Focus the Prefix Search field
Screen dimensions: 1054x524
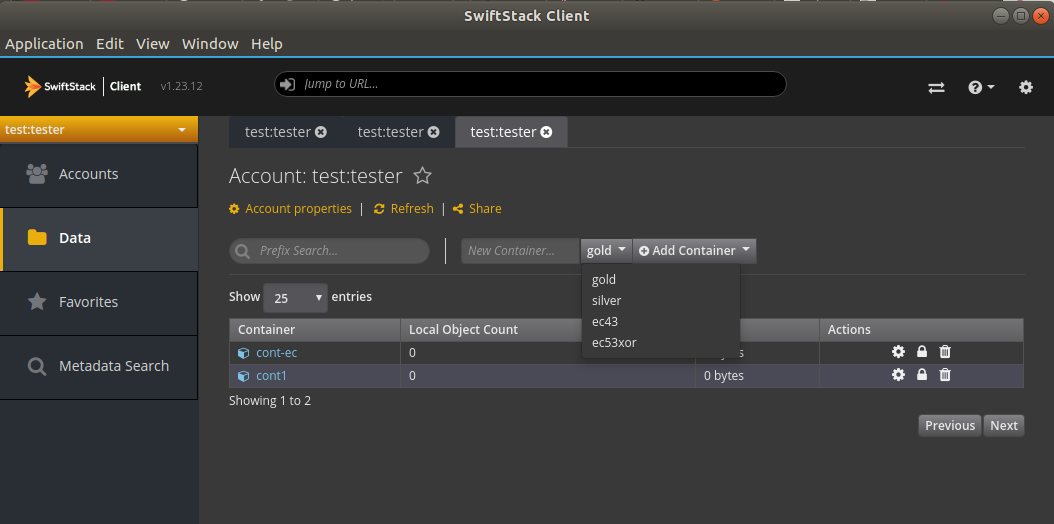tap(329, 251)
